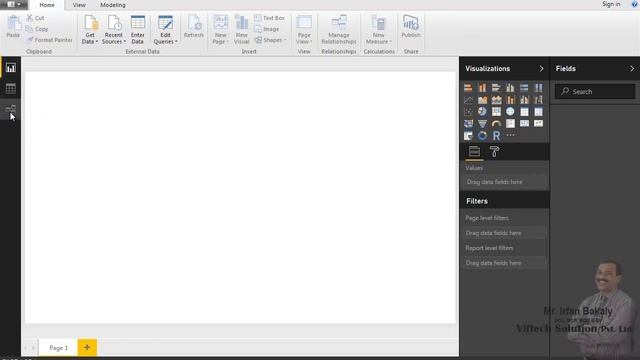Select the Stacked bar chart visual
Viewport: 640px width, 360px height.
click(x=468, y=87)
